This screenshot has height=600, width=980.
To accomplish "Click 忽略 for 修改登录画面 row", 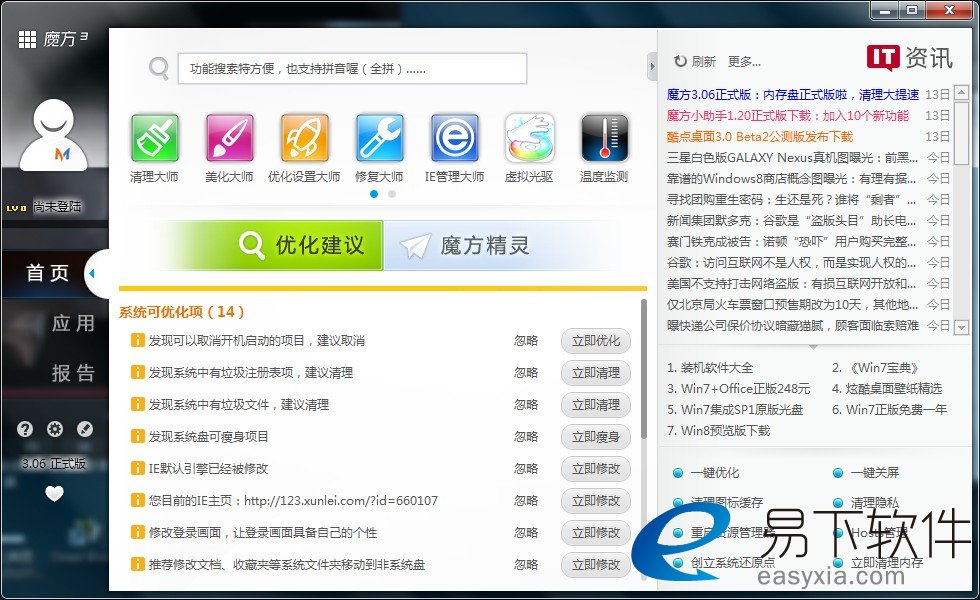I will pyautogui.click(x=526, y=532).
